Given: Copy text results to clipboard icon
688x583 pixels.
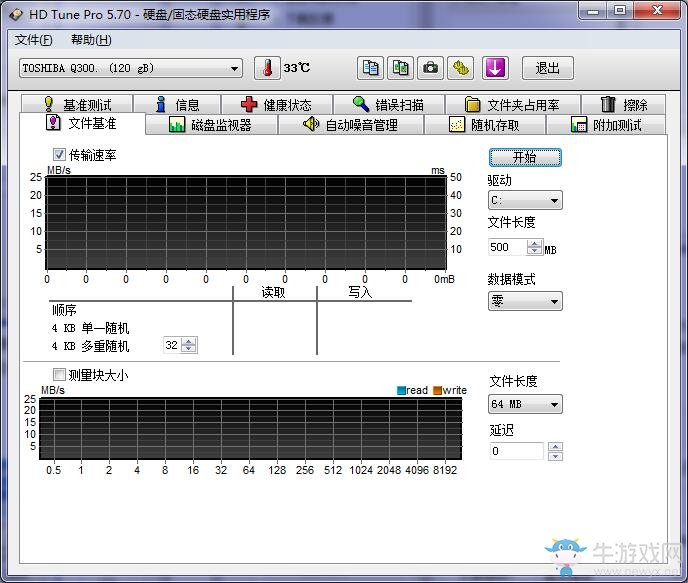Looking at the screenshot, I should (x=370, y=68).
